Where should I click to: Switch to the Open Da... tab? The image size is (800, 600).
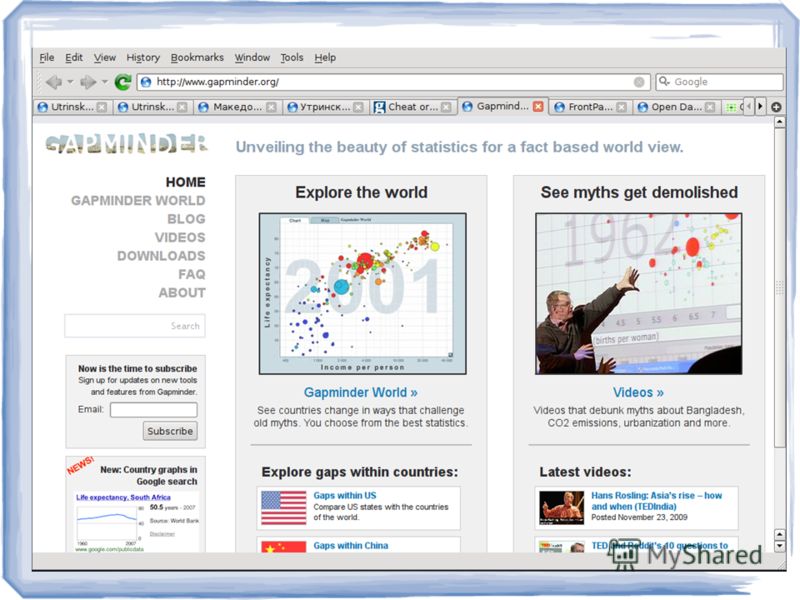676,107
